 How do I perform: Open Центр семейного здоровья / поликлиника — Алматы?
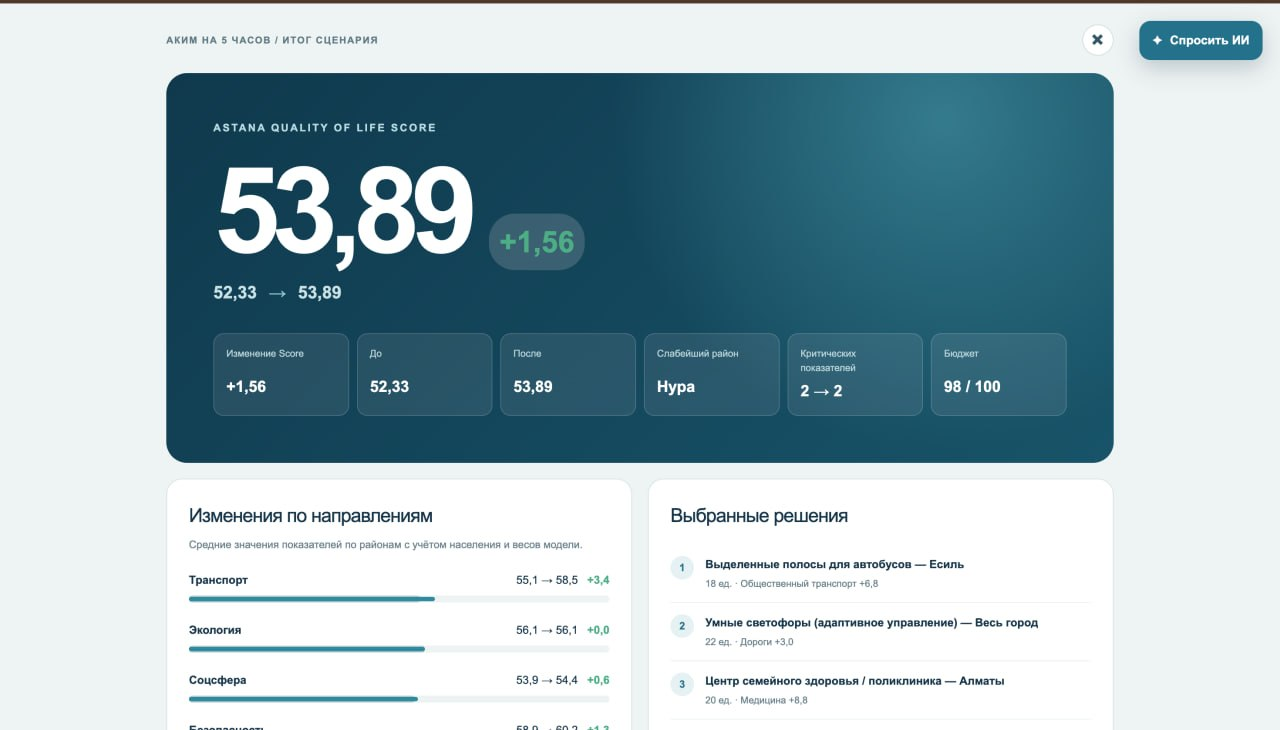click(854, 680)
